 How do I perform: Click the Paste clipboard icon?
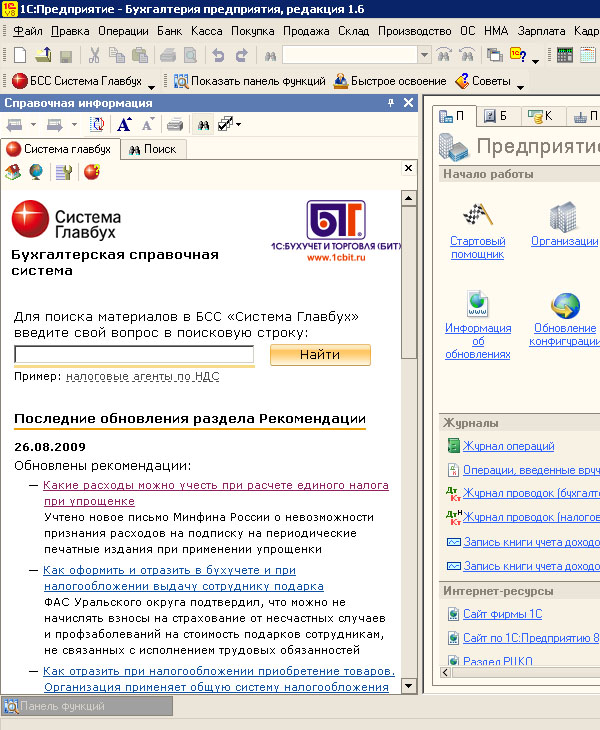pos(140,55)
